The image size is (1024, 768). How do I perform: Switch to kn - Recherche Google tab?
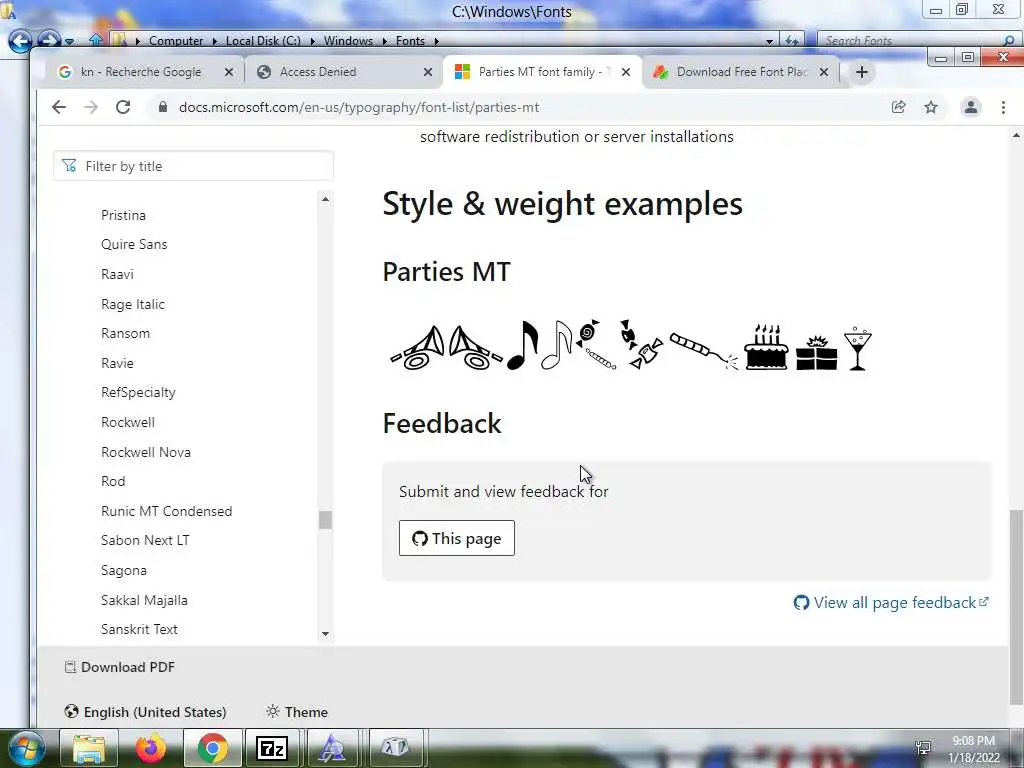[140, 72]
